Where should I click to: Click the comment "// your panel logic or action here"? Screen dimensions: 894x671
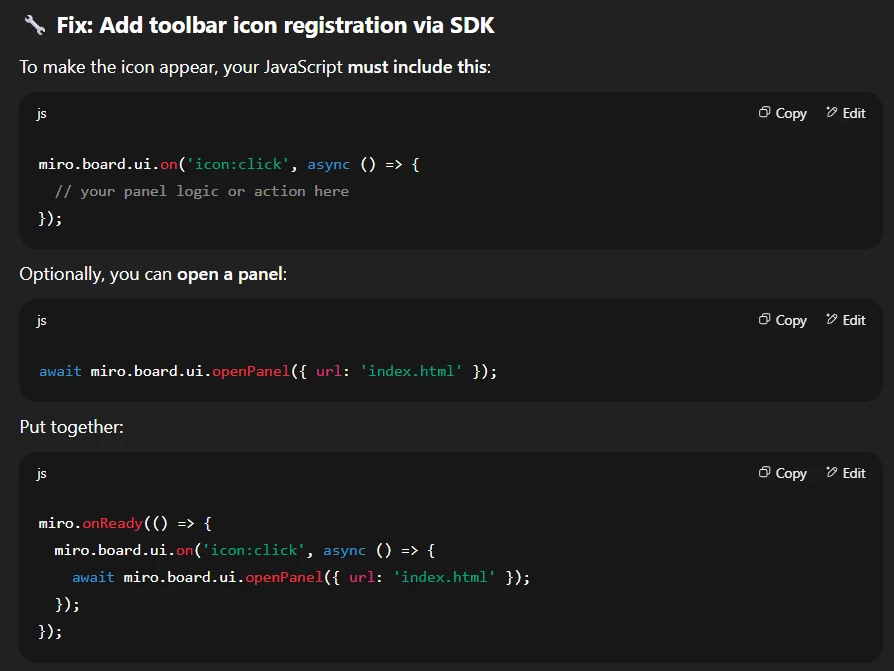pyautogui.click(x=202, y=191)
